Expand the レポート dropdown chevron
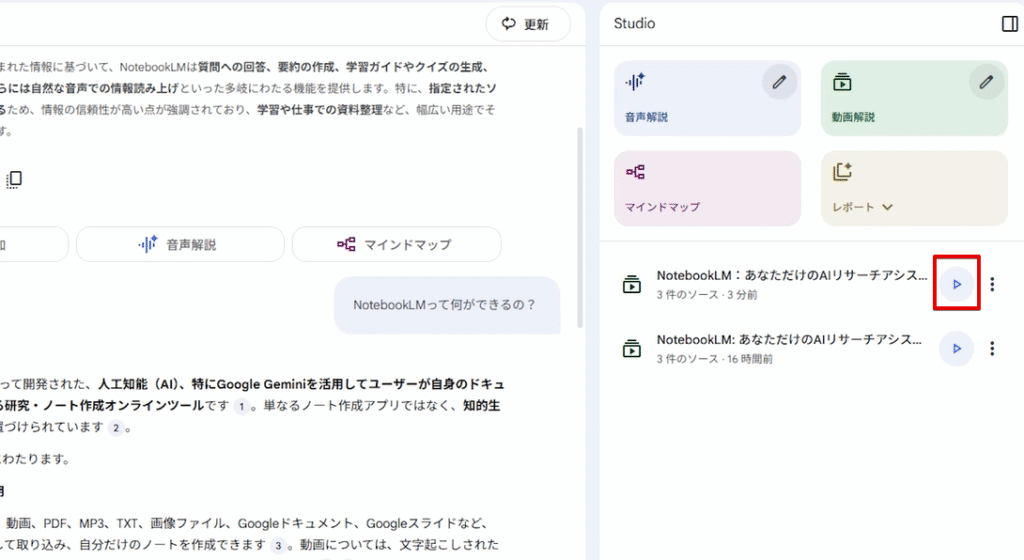The height and width of the screenshot is (560, 1024). coord(887,208)
